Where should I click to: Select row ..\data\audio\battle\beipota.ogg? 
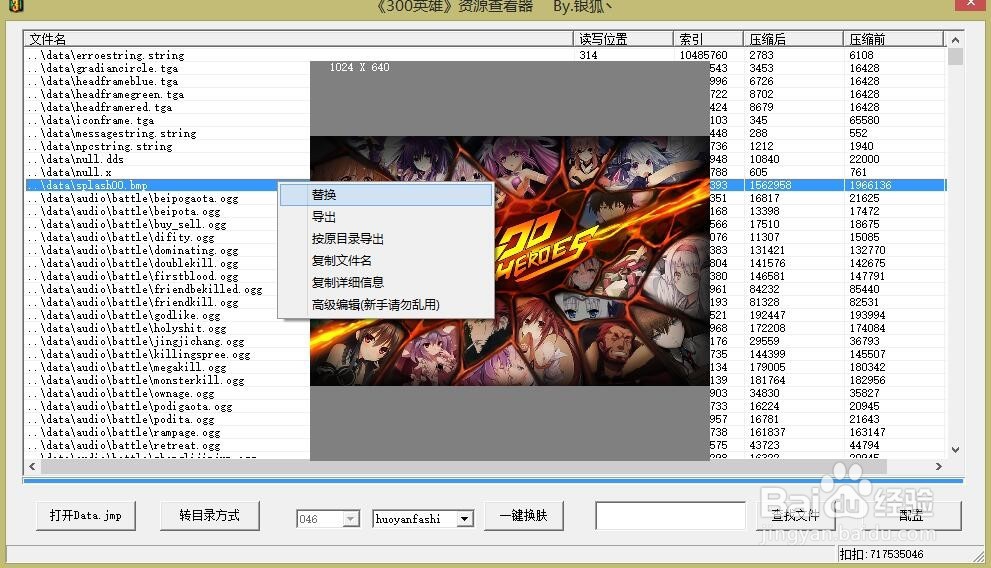coord(485,211)
